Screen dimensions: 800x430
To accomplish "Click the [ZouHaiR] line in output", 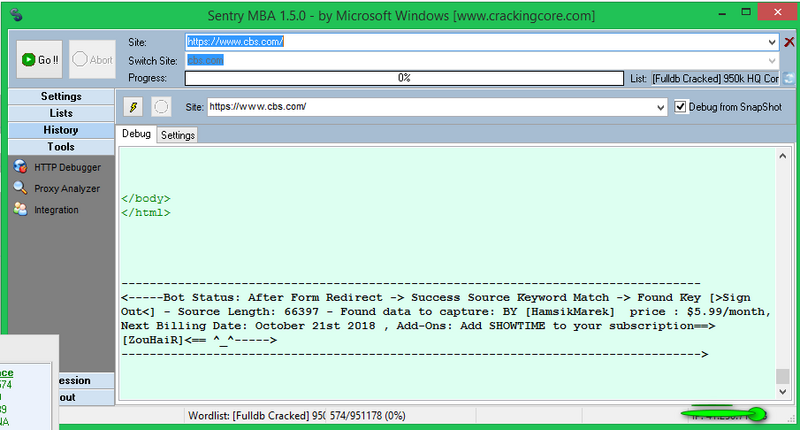I will coord(199,340).
